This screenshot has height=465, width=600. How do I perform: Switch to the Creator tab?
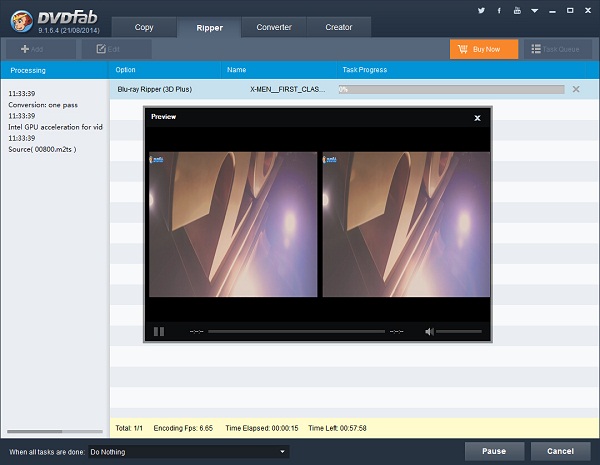pos(339,27)
